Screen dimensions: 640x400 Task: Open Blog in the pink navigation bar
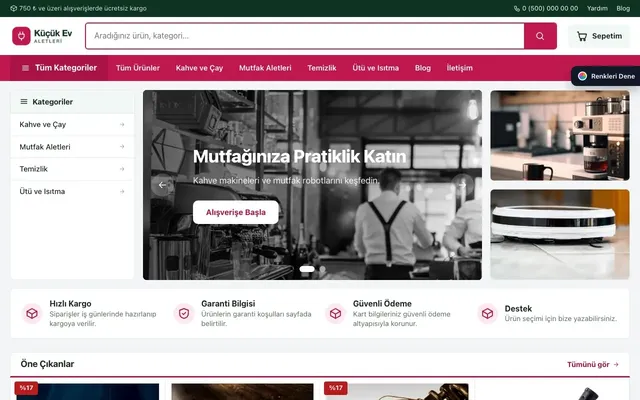coord(423,68)
